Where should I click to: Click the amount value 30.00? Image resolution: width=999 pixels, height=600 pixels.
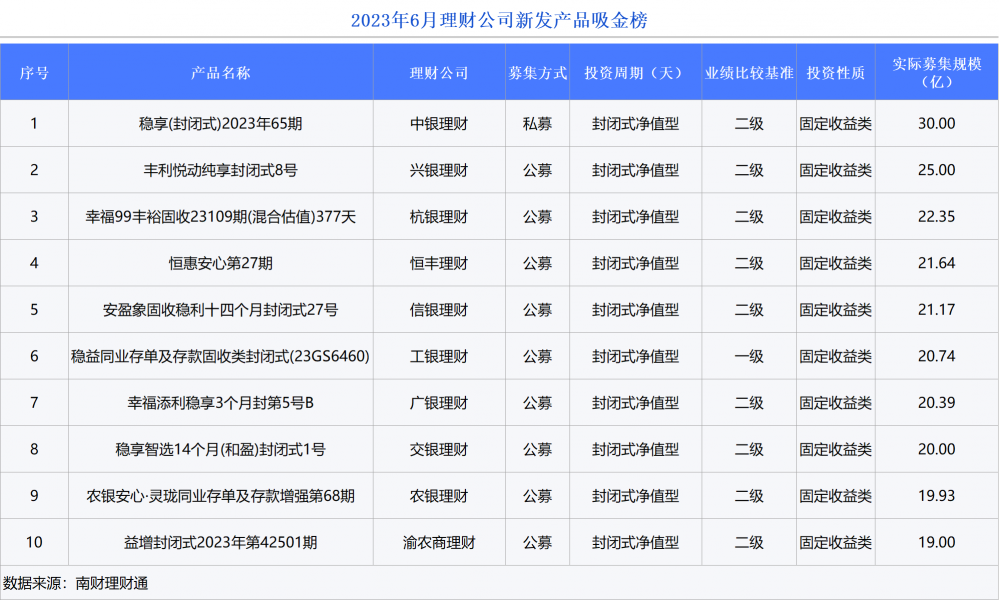click(x=937, y=124)
